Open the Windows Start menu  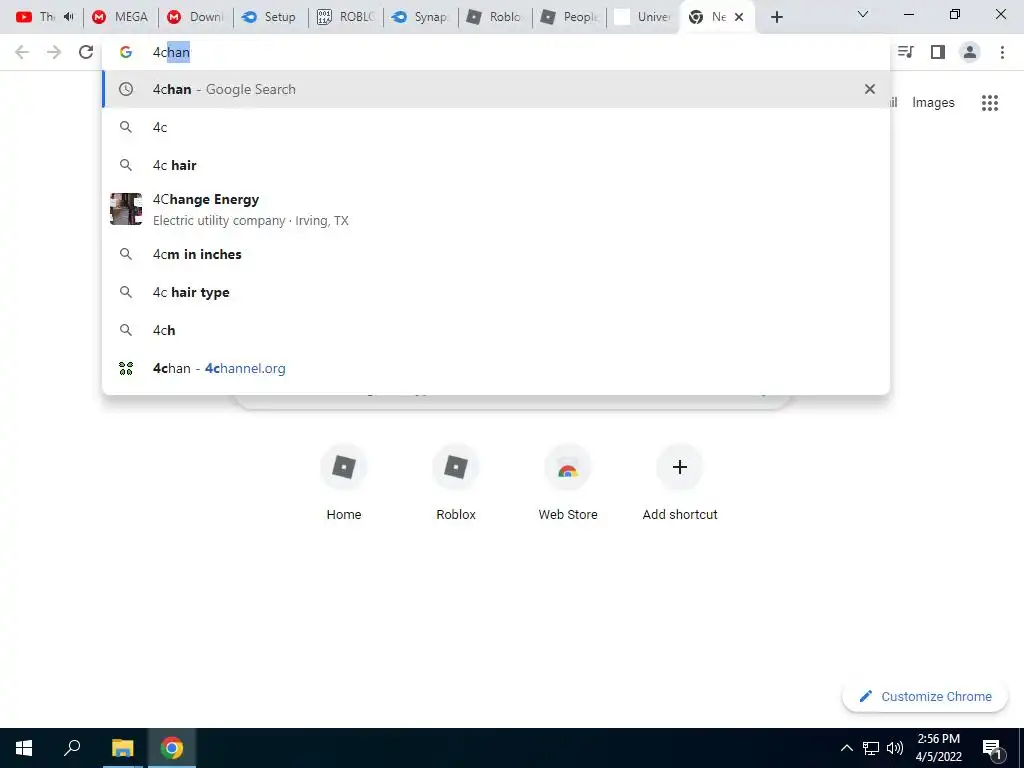tap(24, 748)
